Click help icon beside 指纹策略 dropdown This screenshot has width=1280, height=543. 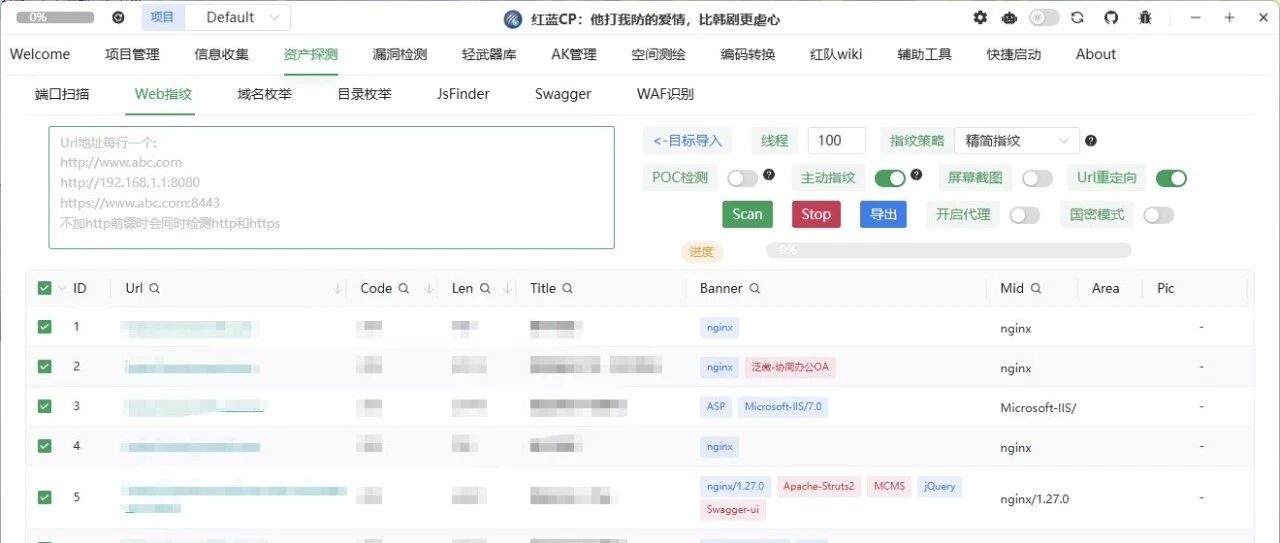coord(1091,141)
